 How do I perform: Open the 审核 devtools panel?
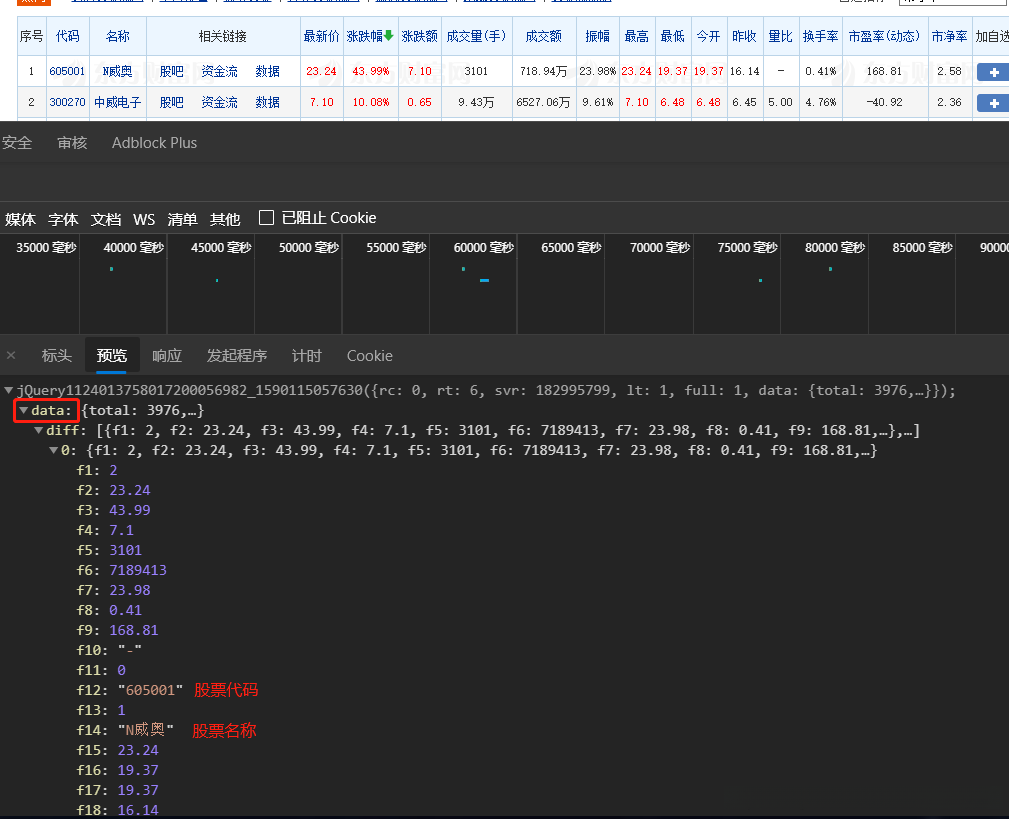coord(72,143)
